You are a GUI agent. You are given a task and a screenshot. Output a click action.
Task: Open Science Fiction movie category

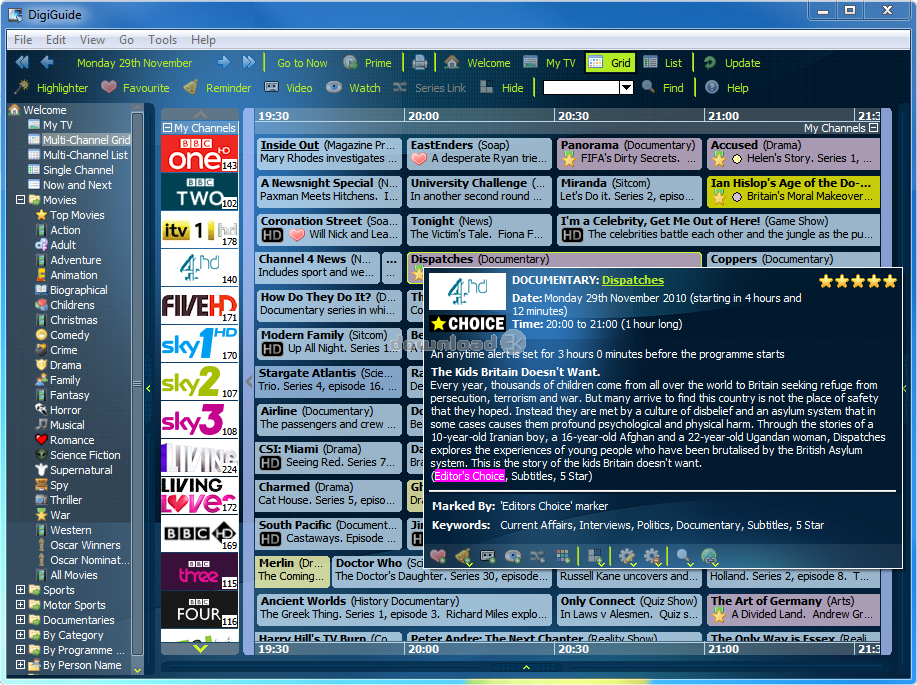coord(85,455)
